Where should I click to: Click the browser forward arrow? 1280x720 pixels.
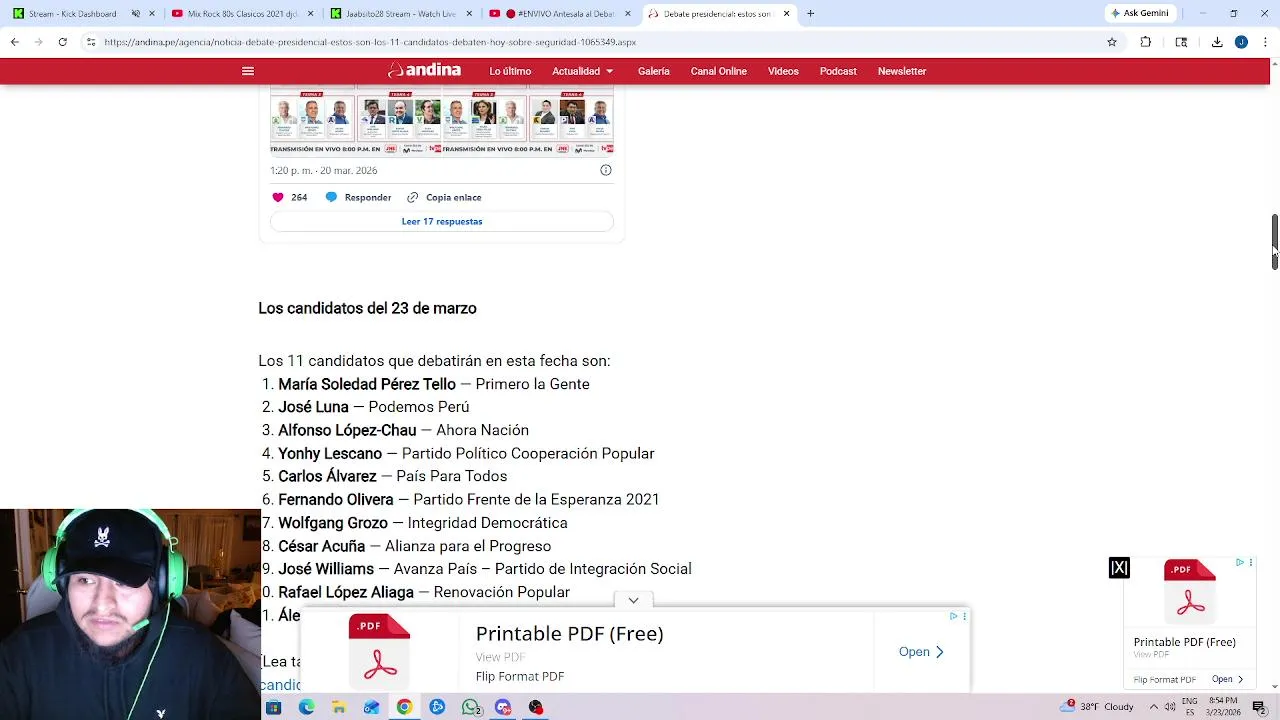[x=38, y=42]
